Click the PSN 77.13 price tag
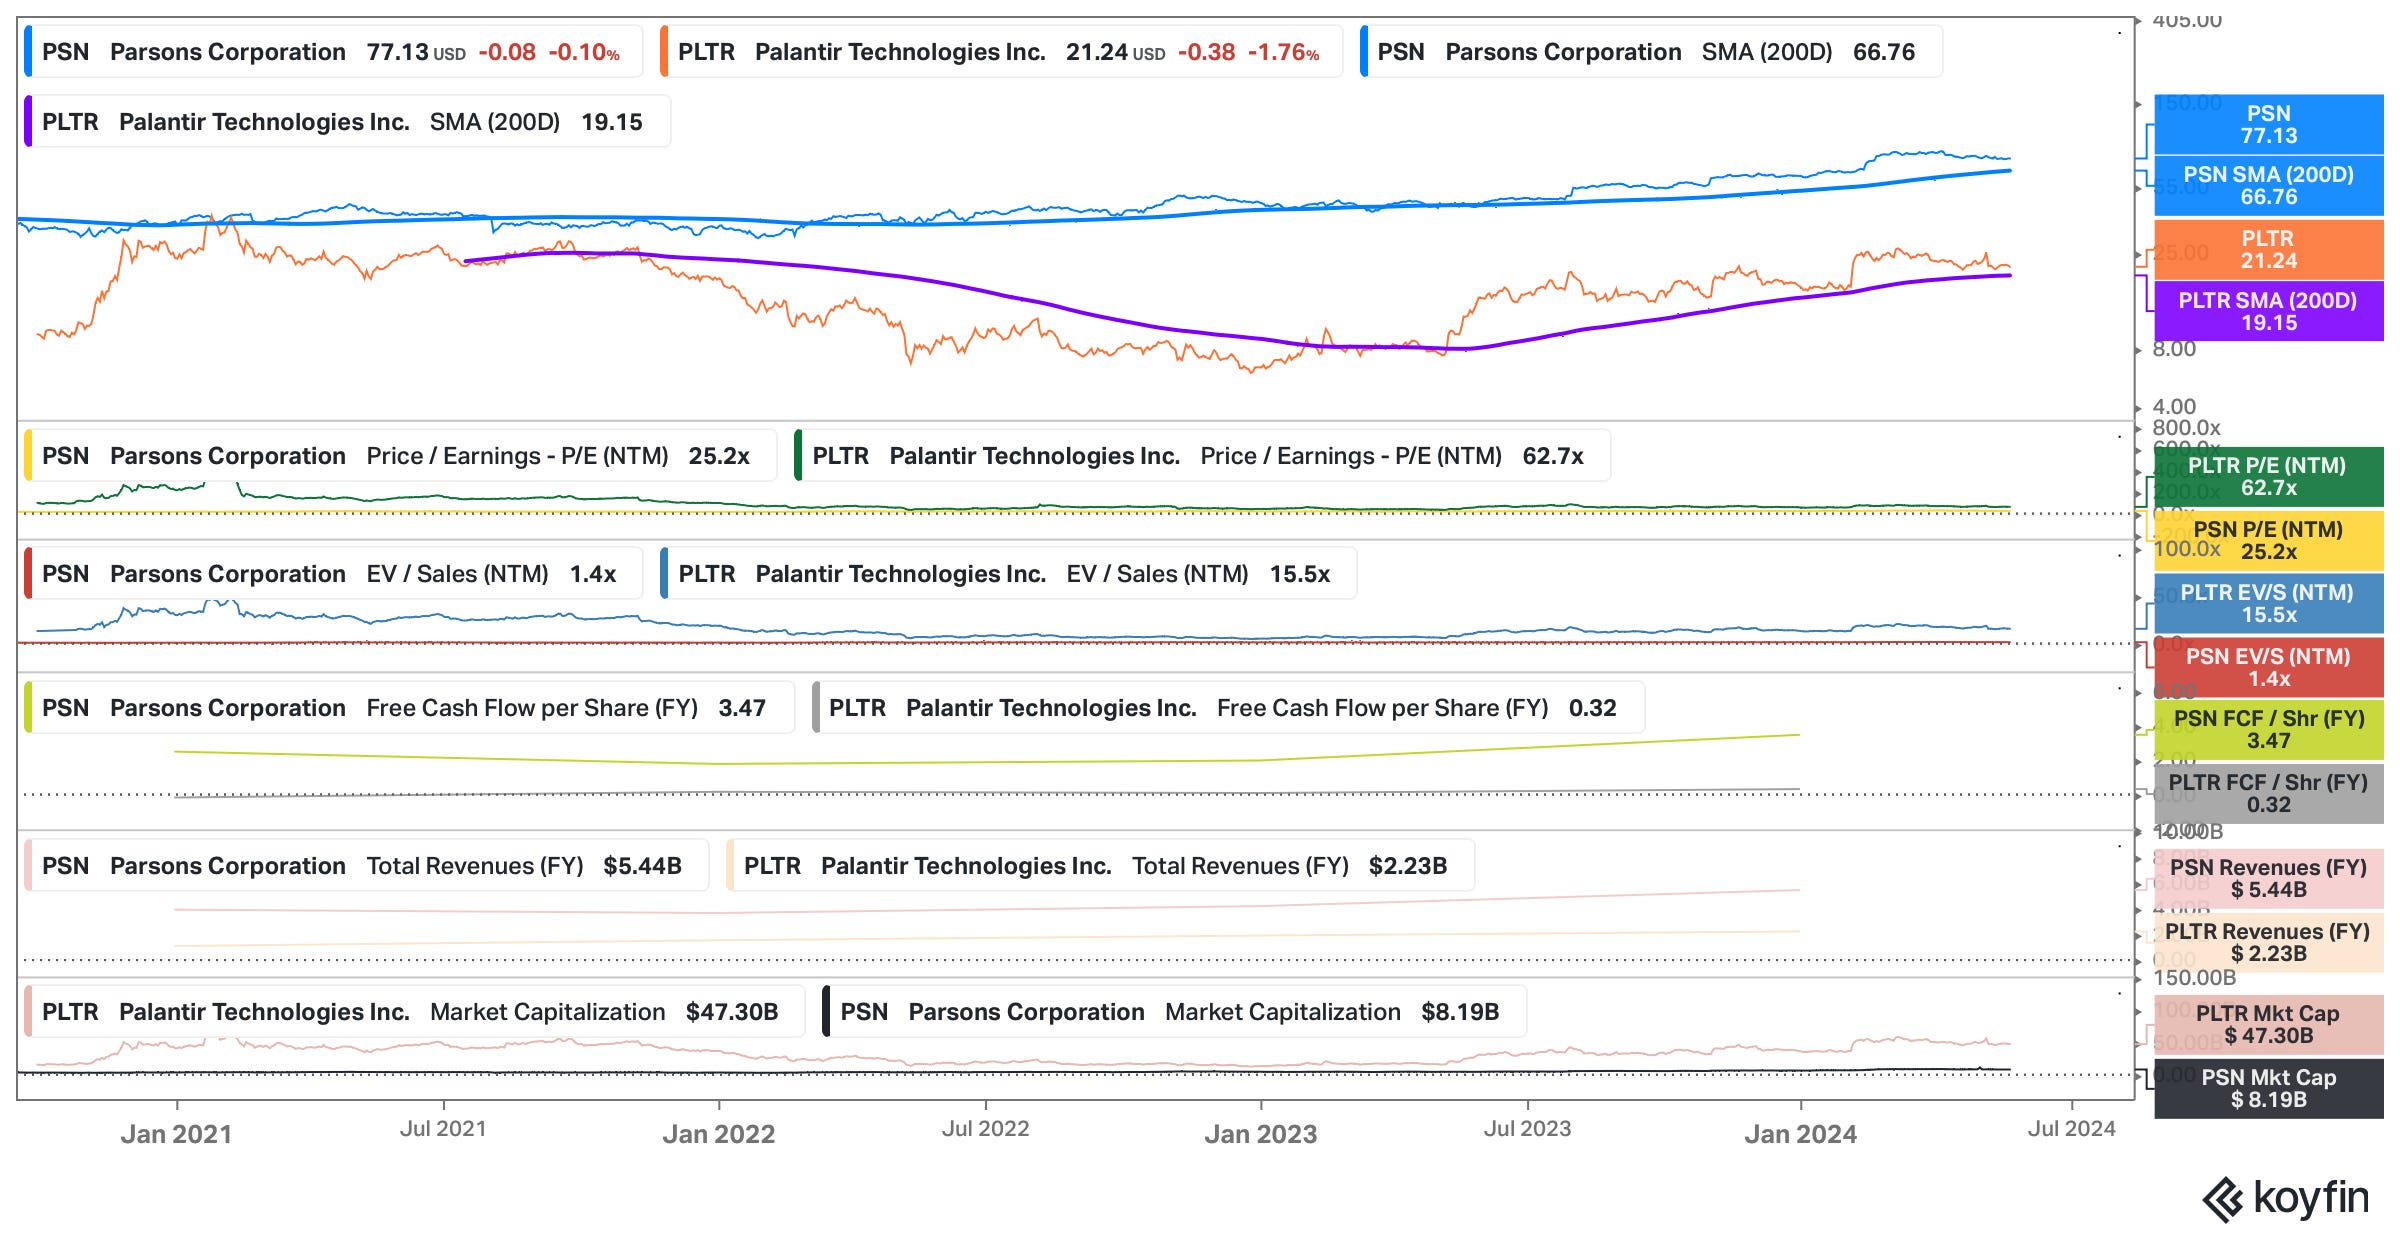2400x1240 pixels. [x=2267, y=125]
